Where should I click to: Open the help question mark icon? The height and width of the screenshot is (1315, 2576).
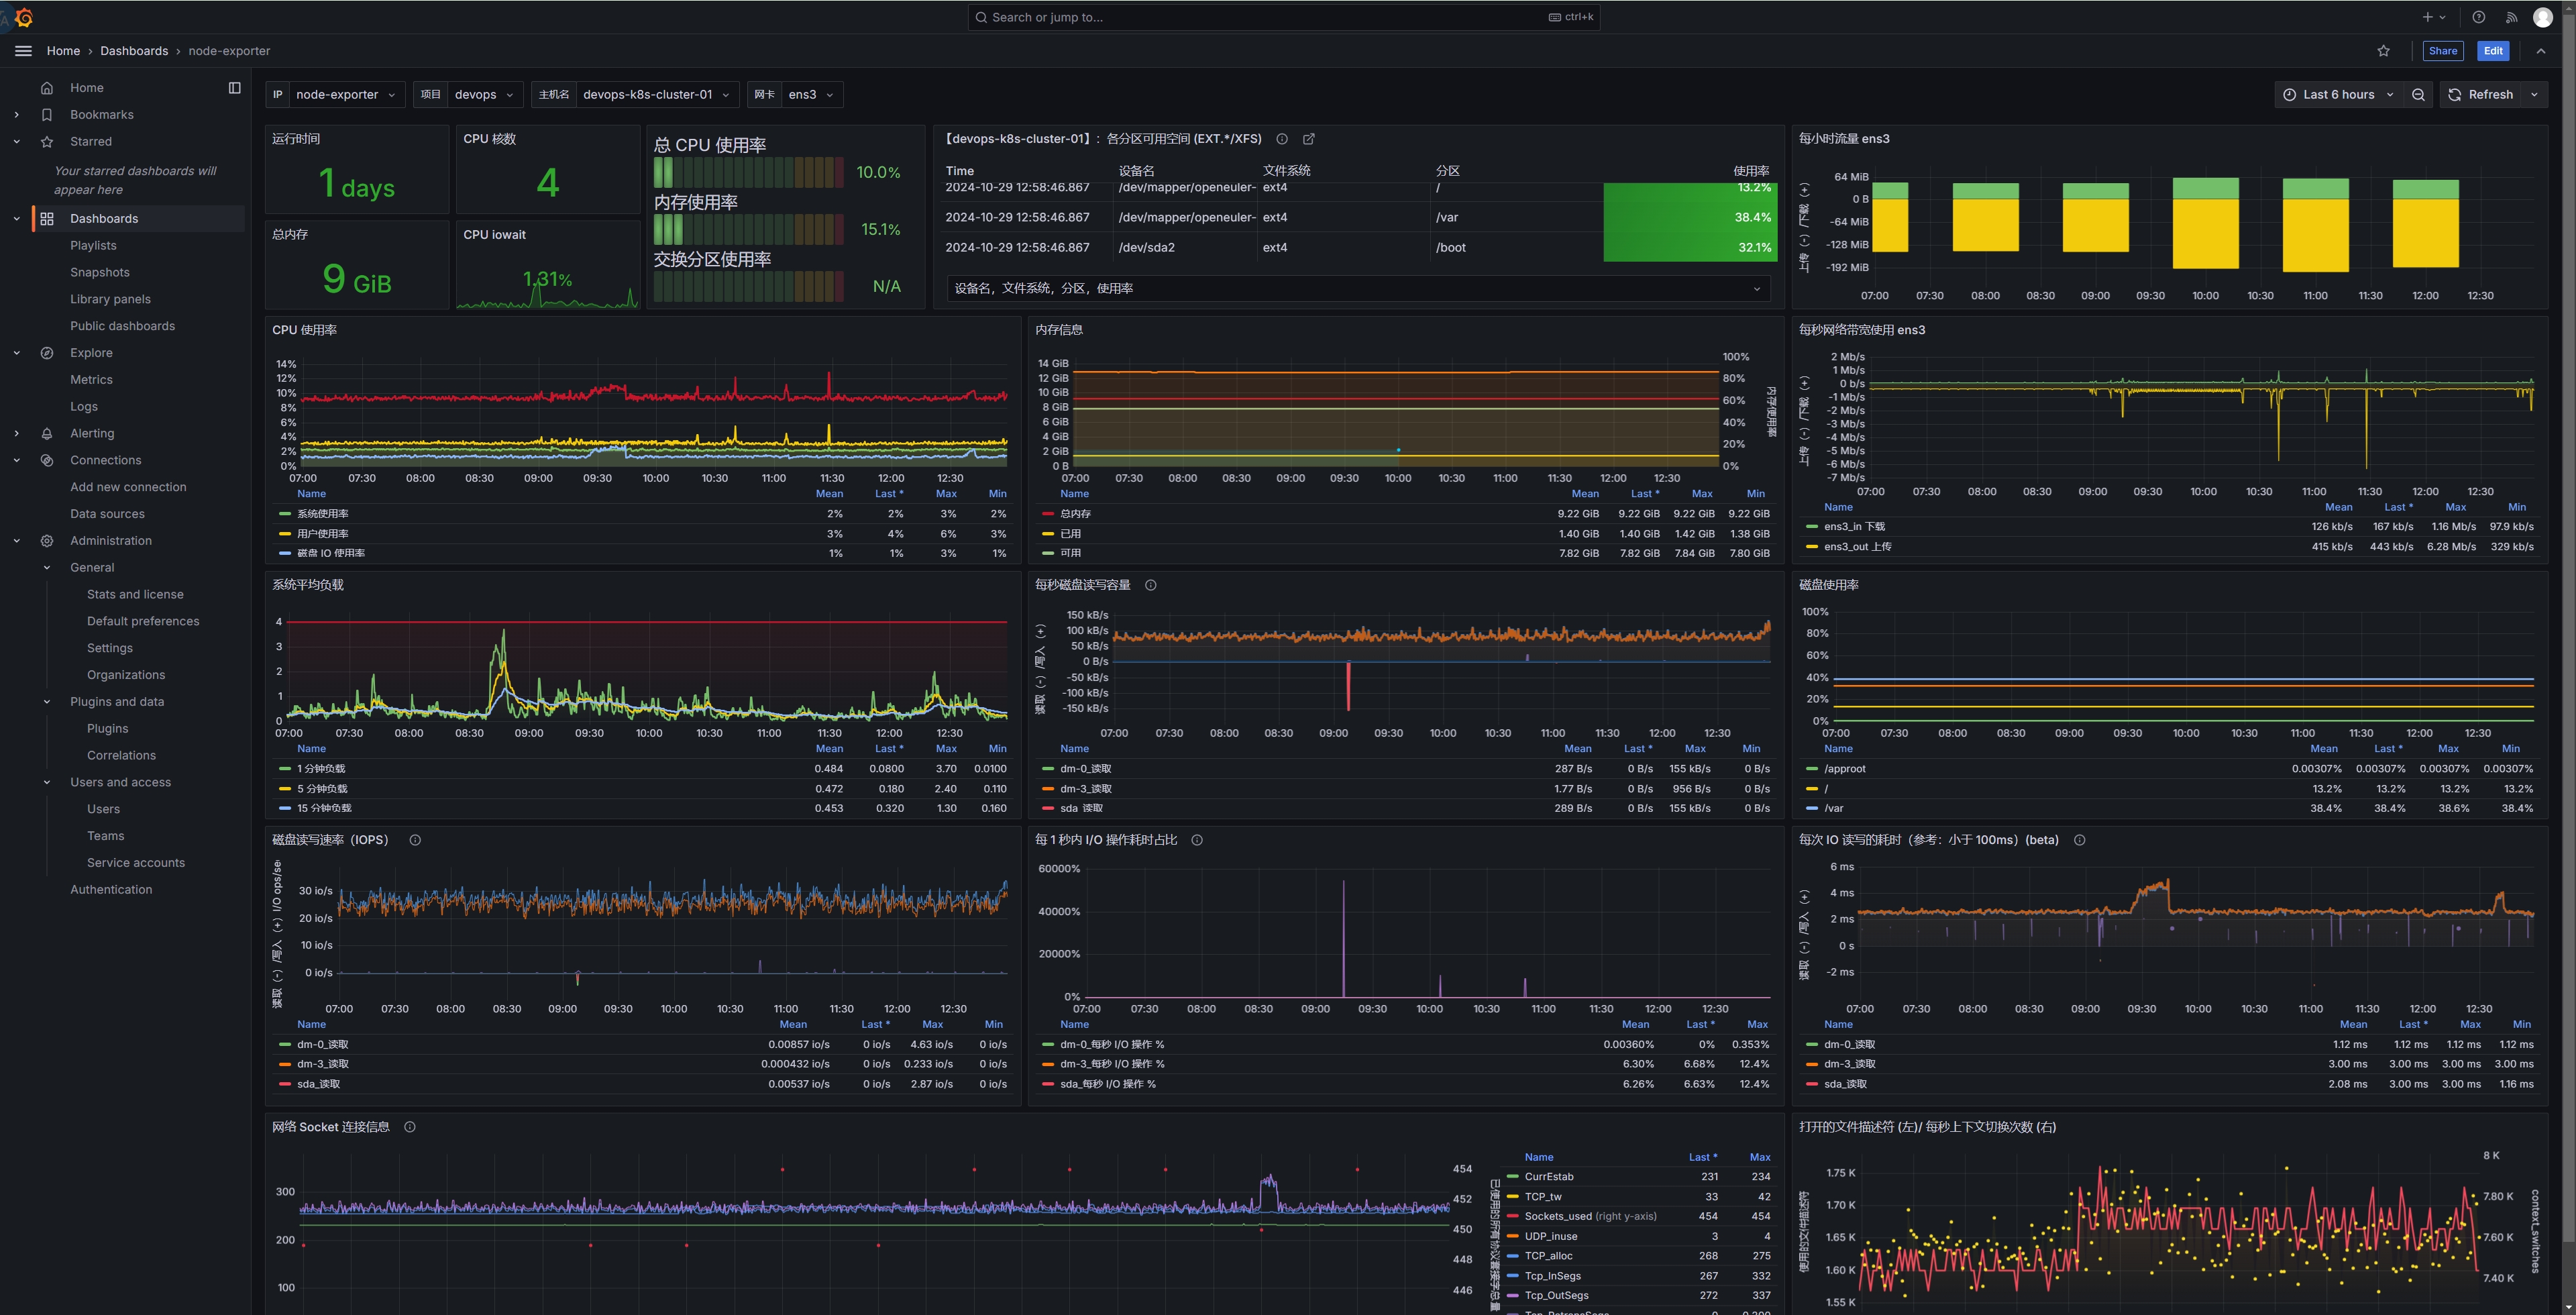point(2478,17)
